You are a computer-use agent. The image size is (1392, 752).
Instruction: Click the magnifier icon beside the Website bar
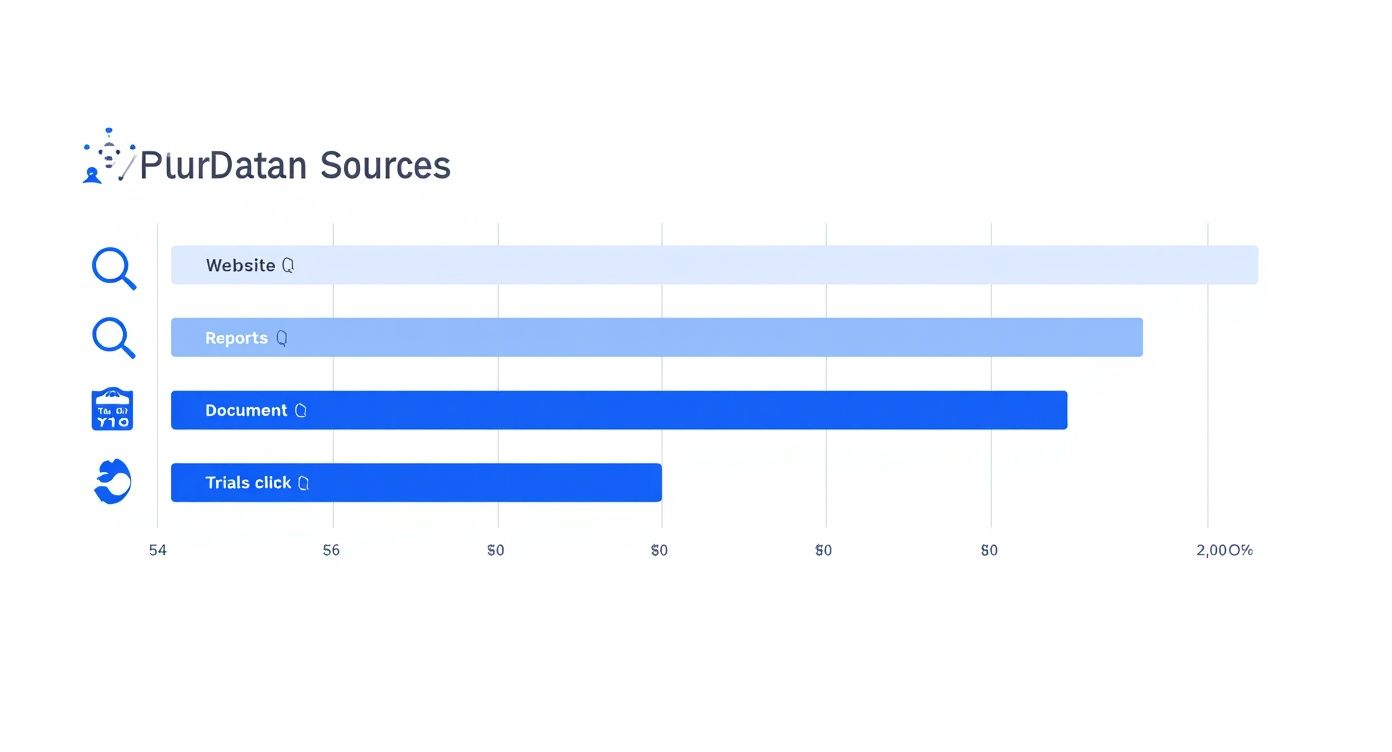pyautogui.click(x=113, y=268)
